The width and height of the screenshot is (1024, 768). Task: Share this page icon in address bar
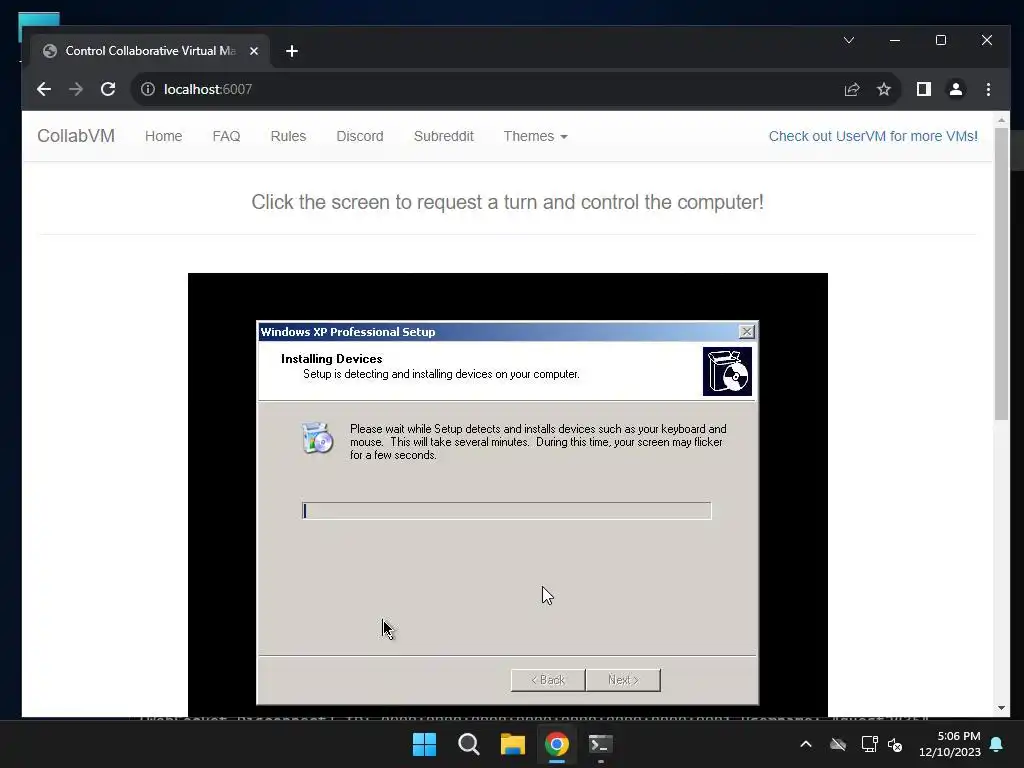pyautogui.click(x=852, y=89)
